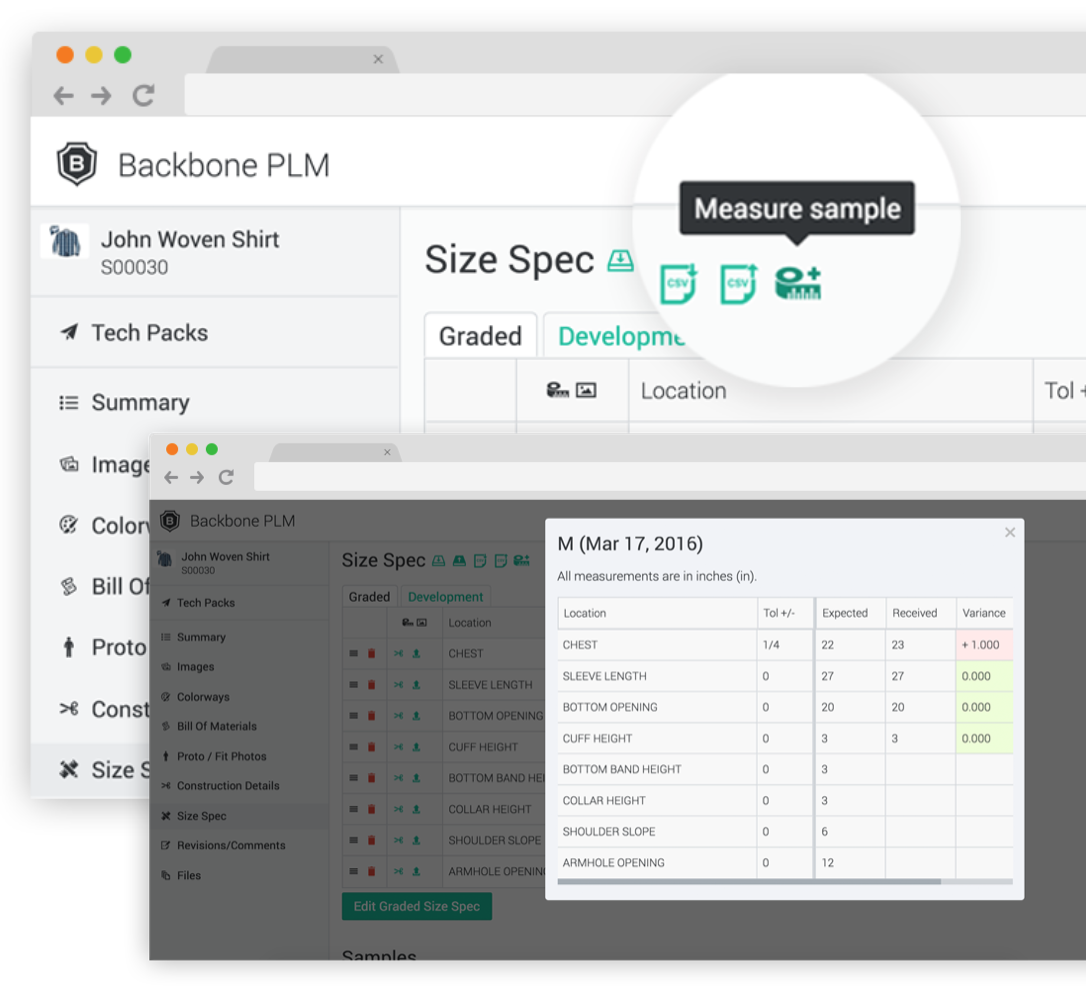1086x1002 pixels.
Task: Click green 0.000 variance cell for SLEEVE LENGTH
Action: point(983,676)
